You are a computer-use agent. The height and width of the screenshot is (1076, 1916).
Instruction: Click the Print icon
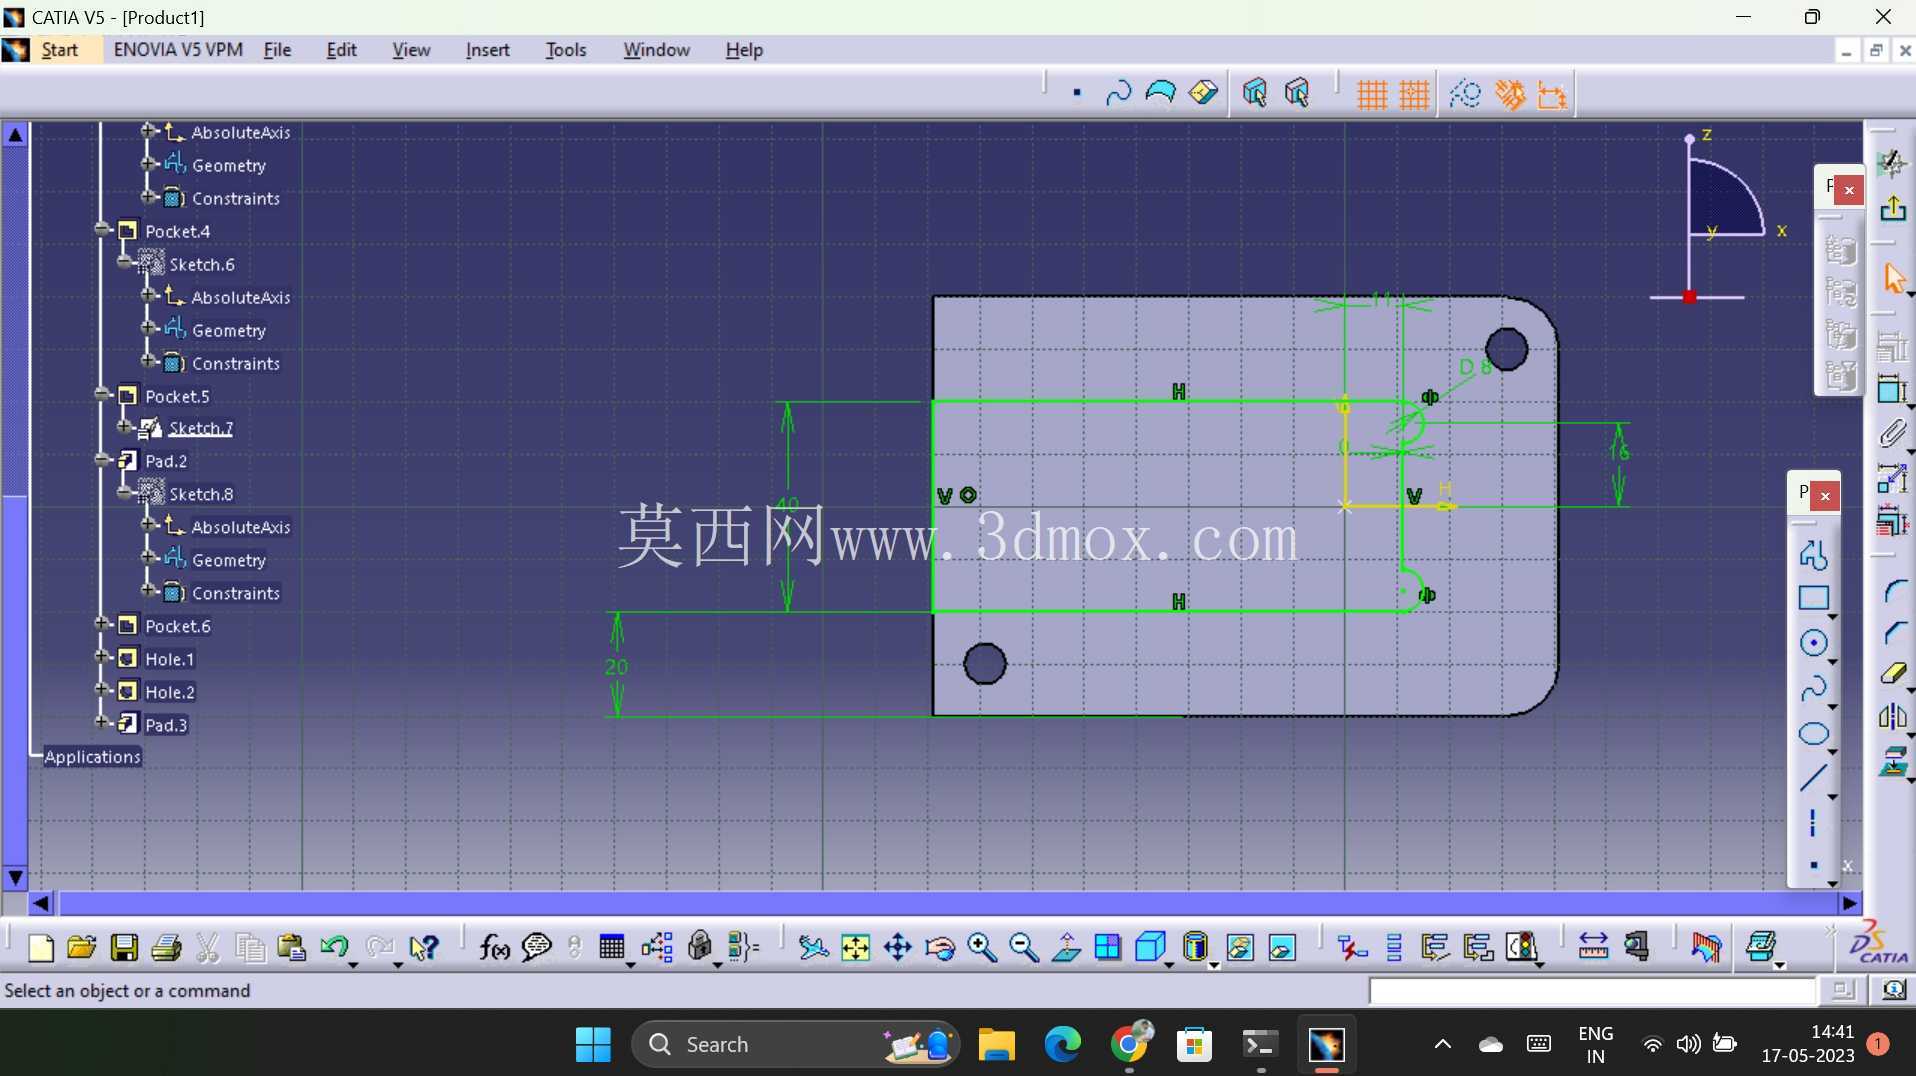pos(166,947)
